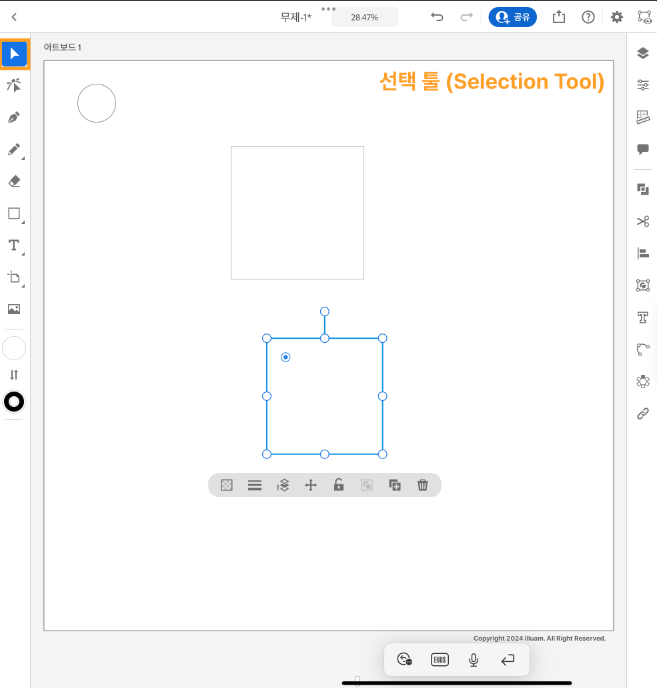657x688 pixels.
Task: Select the Selection tool arrow
Action: tap(14, 54)
